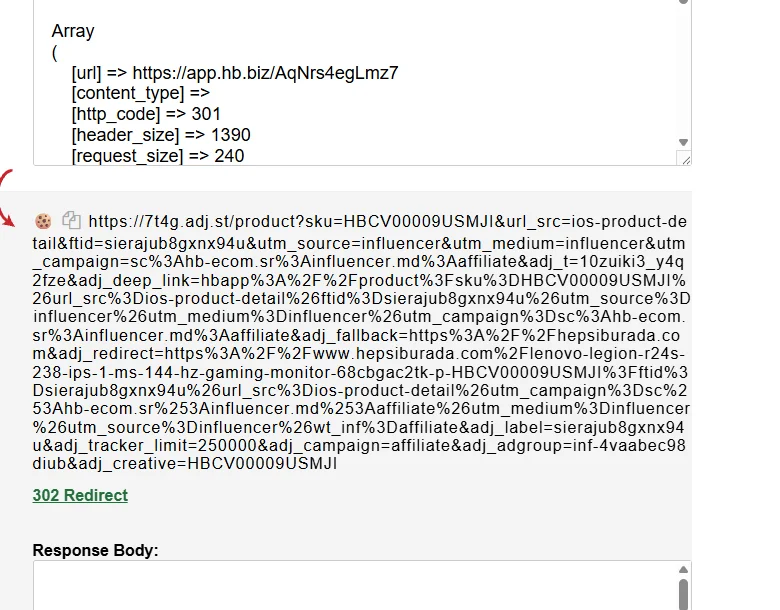Viewport: 780px width, 610px height.
Task: Click the down arrow of the Array box scrollbar
Action: 683,142
